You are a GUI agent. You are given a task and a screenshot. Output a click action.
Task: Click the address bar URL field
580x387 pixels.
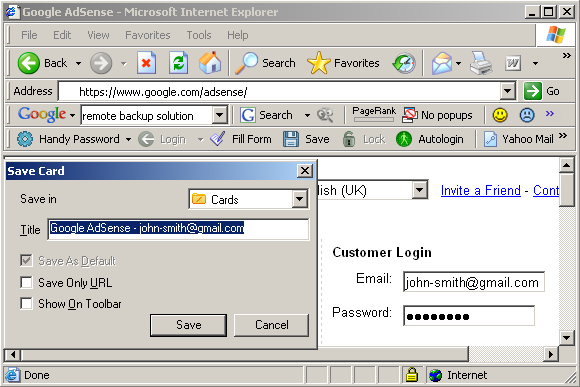[x=279, y=91]
